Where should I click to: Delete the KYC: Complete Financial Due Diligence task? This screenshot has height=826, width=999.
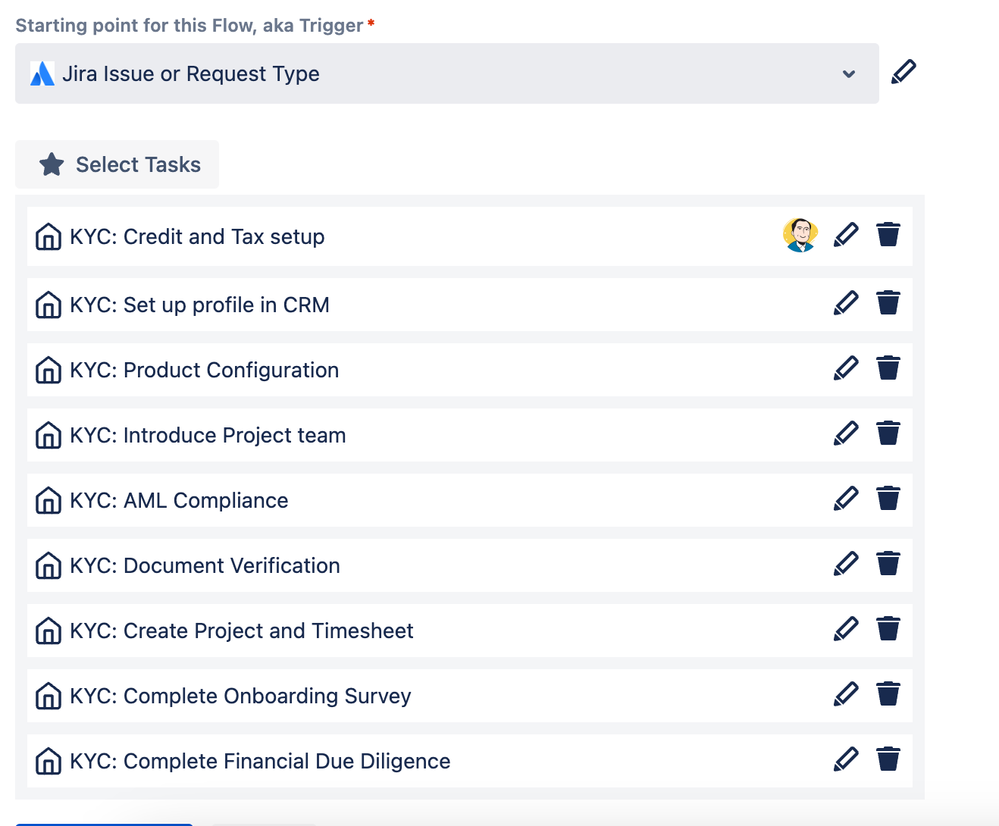tap(888, 759)
